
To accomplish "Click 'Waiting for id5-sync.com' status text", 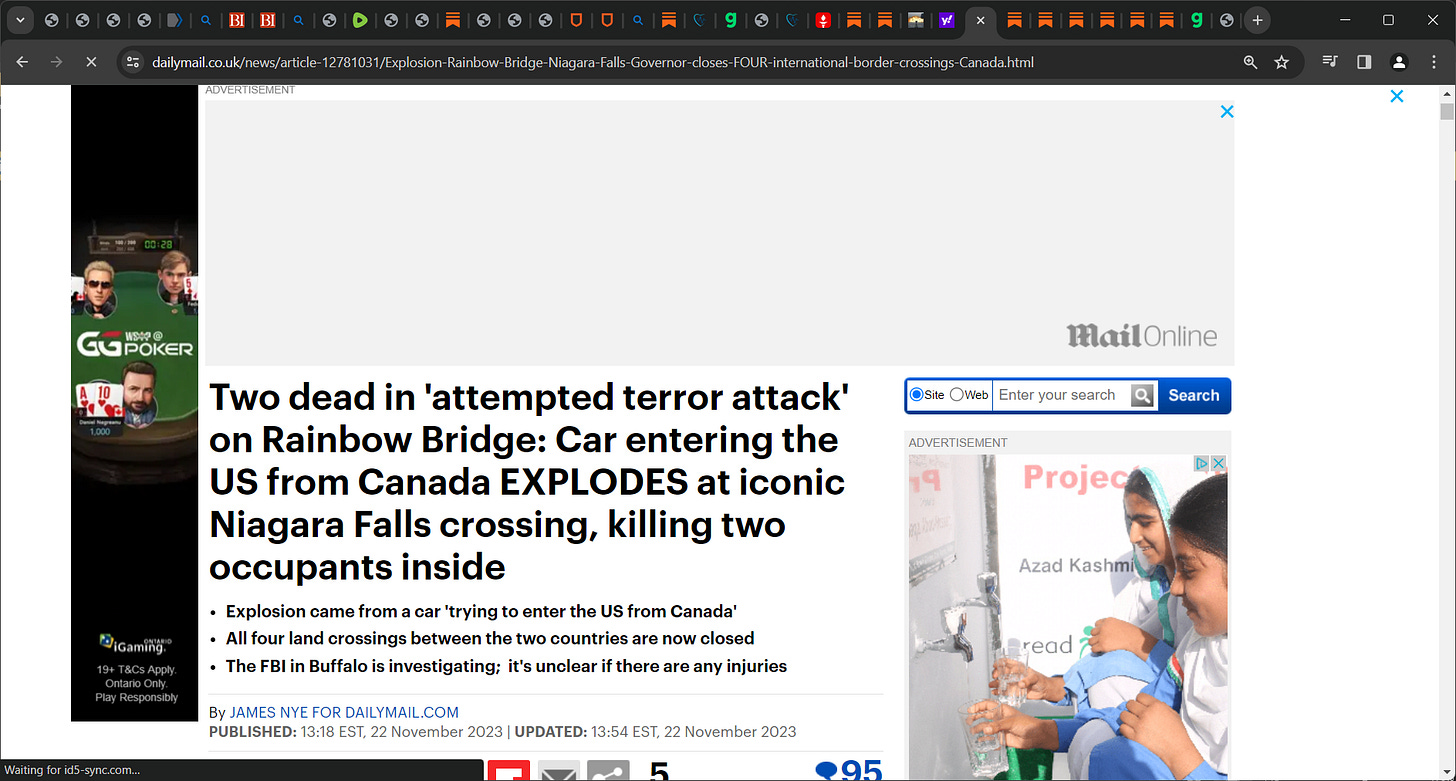I will click(72, 770).
